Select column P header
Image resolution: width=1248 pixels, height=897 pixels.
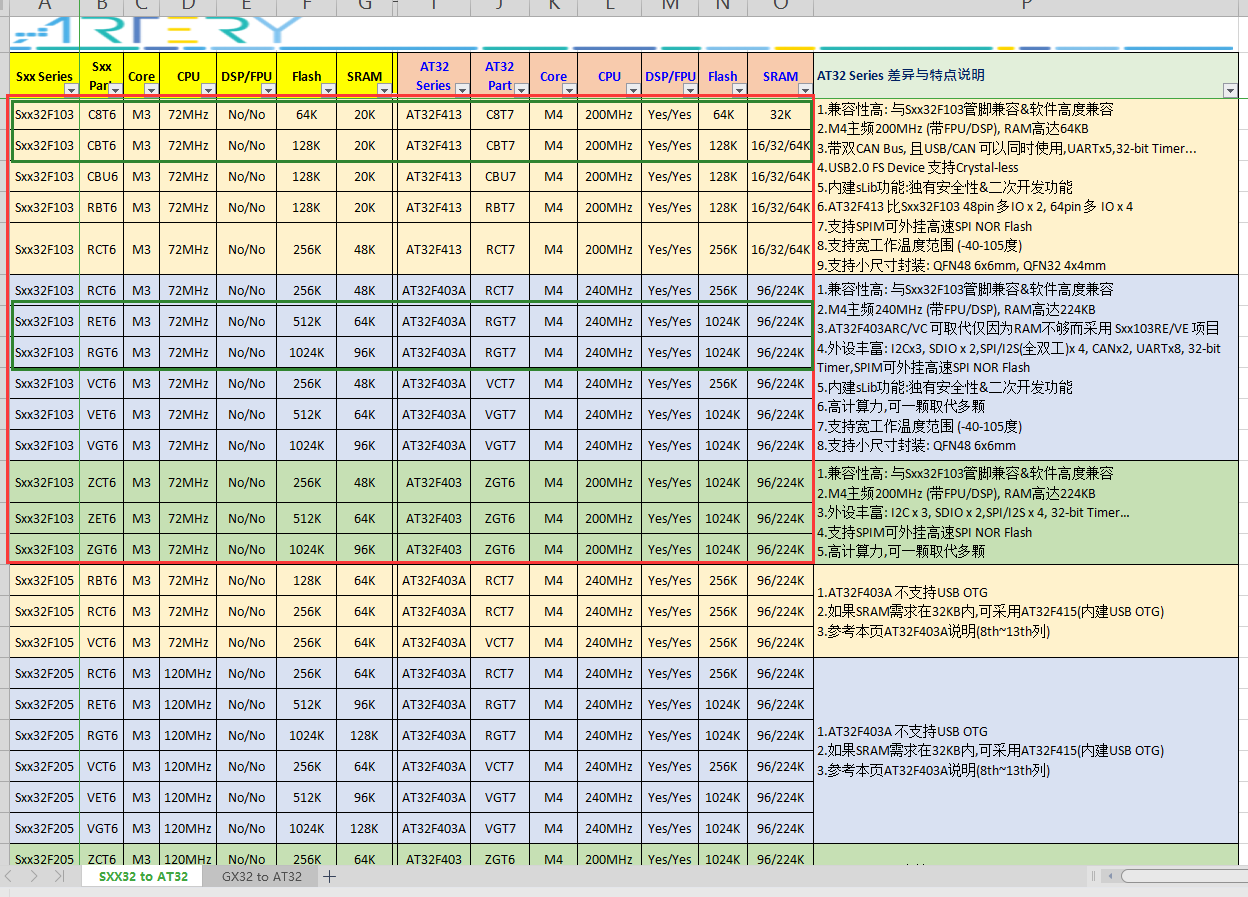1026,6
